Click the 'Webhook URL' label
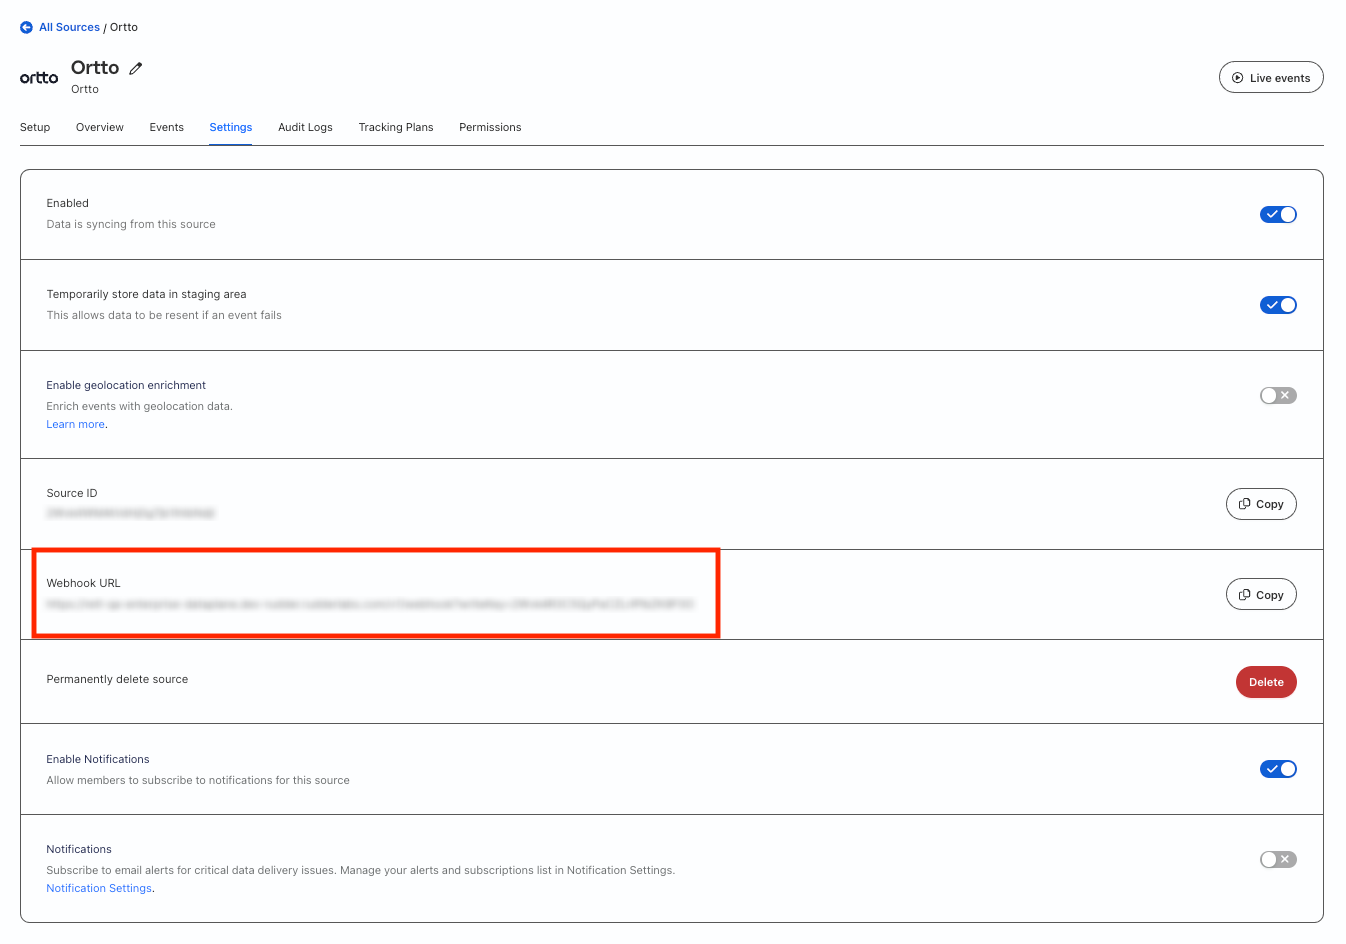The height and width of the screenshot is (944, 1346). tap(83, 583)
